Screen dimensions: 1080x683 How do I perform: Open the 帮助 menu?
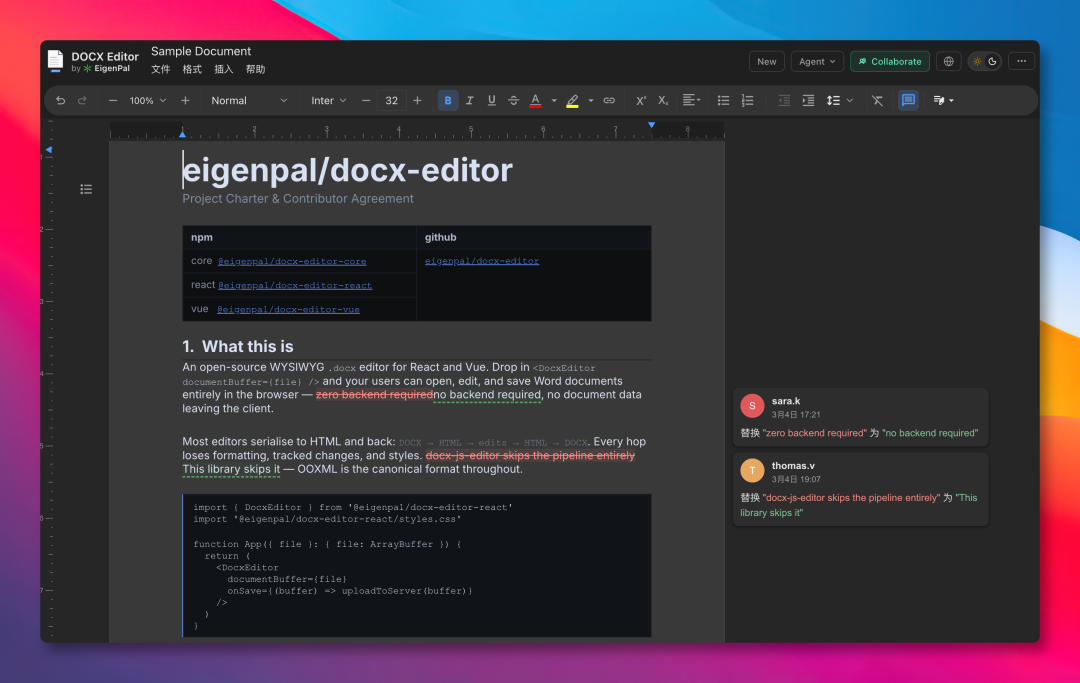[256, 70]
